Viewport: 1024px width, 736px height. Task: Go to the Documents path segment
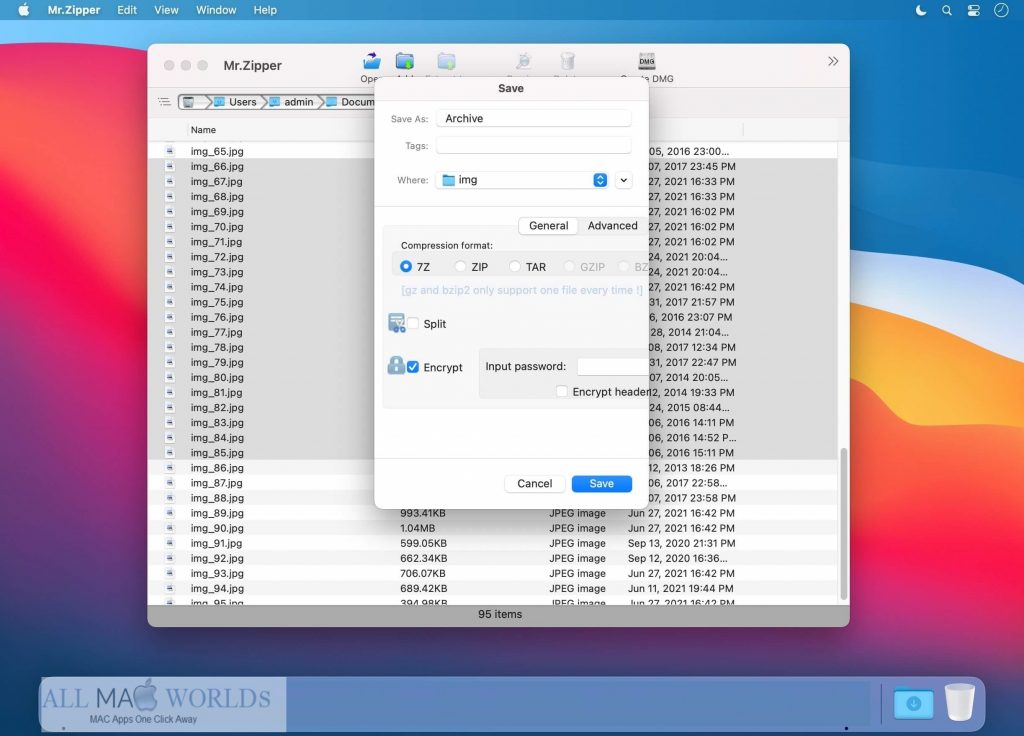(x=350, y=102)
